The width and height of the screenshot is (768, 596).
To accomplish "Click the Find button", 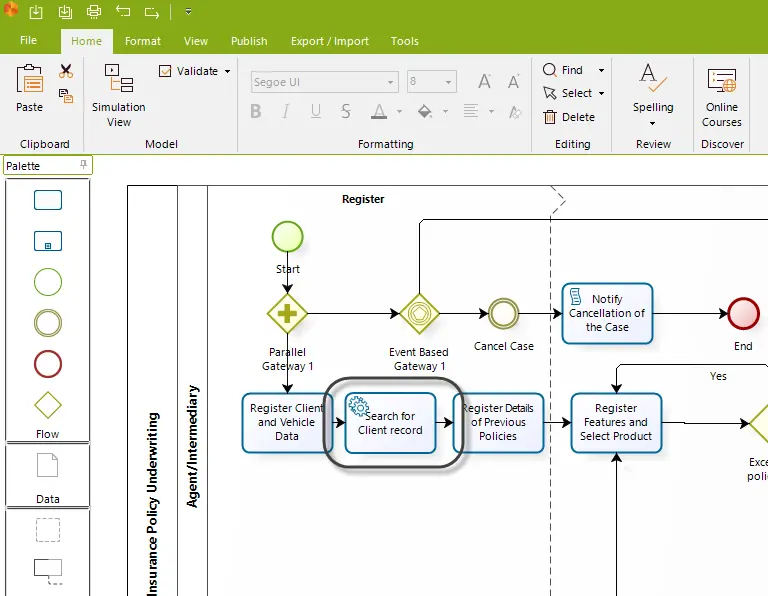I will pos(563,70).
